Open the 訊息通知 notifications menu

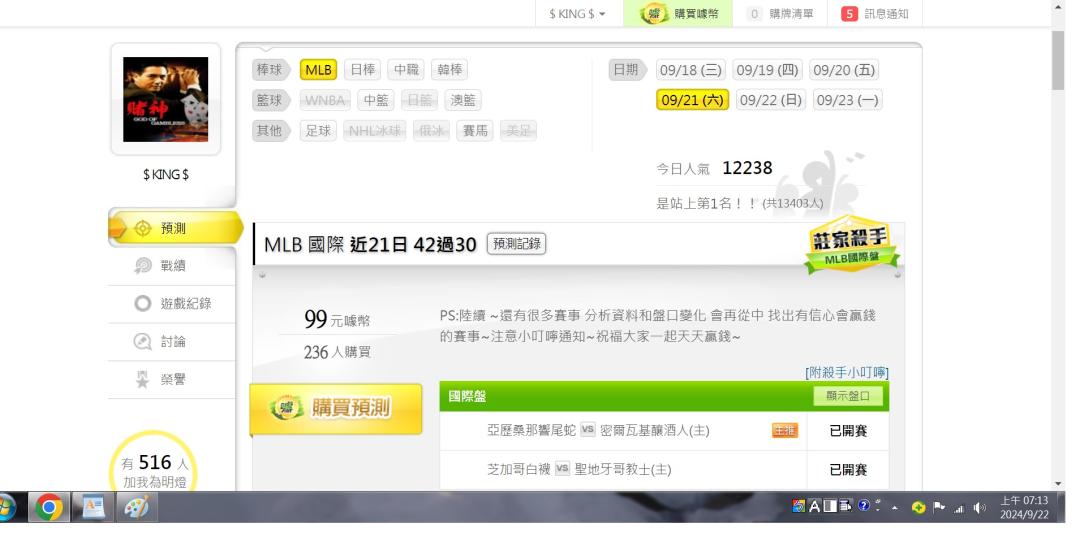(x=875, y=14)
